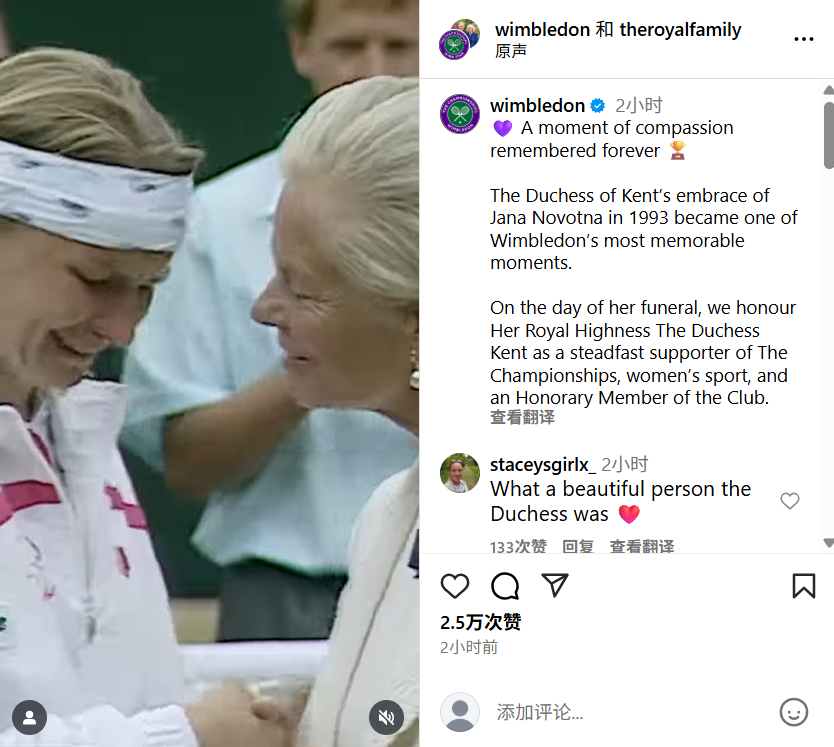Click the comments scrollbar down arrow
Screen dimensions: 834x747
pos(829,543)
